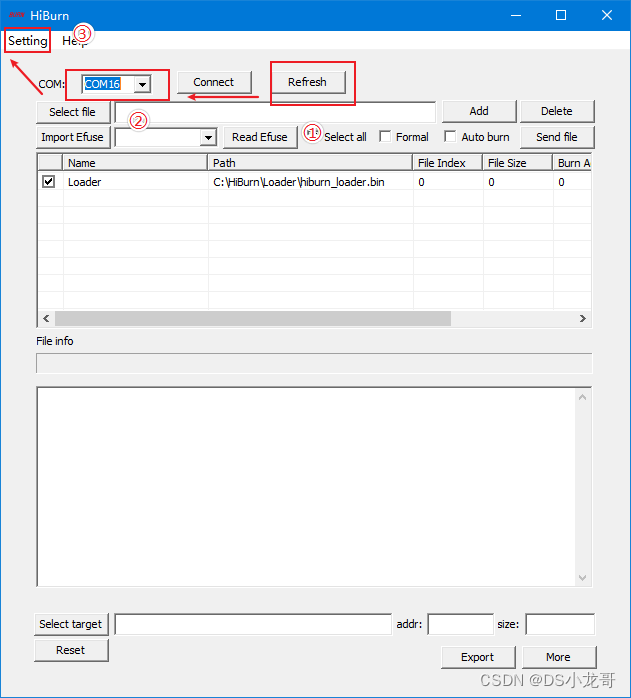Click the Connect button
Viewport: 631px width, 698px height.
point(214,82)
